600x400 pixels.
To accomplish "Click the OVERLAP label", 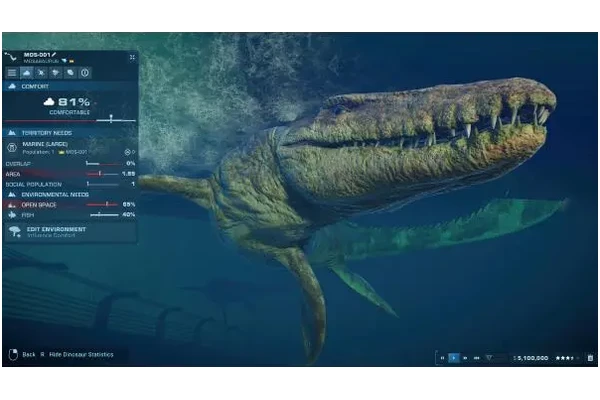I will 18,164.
